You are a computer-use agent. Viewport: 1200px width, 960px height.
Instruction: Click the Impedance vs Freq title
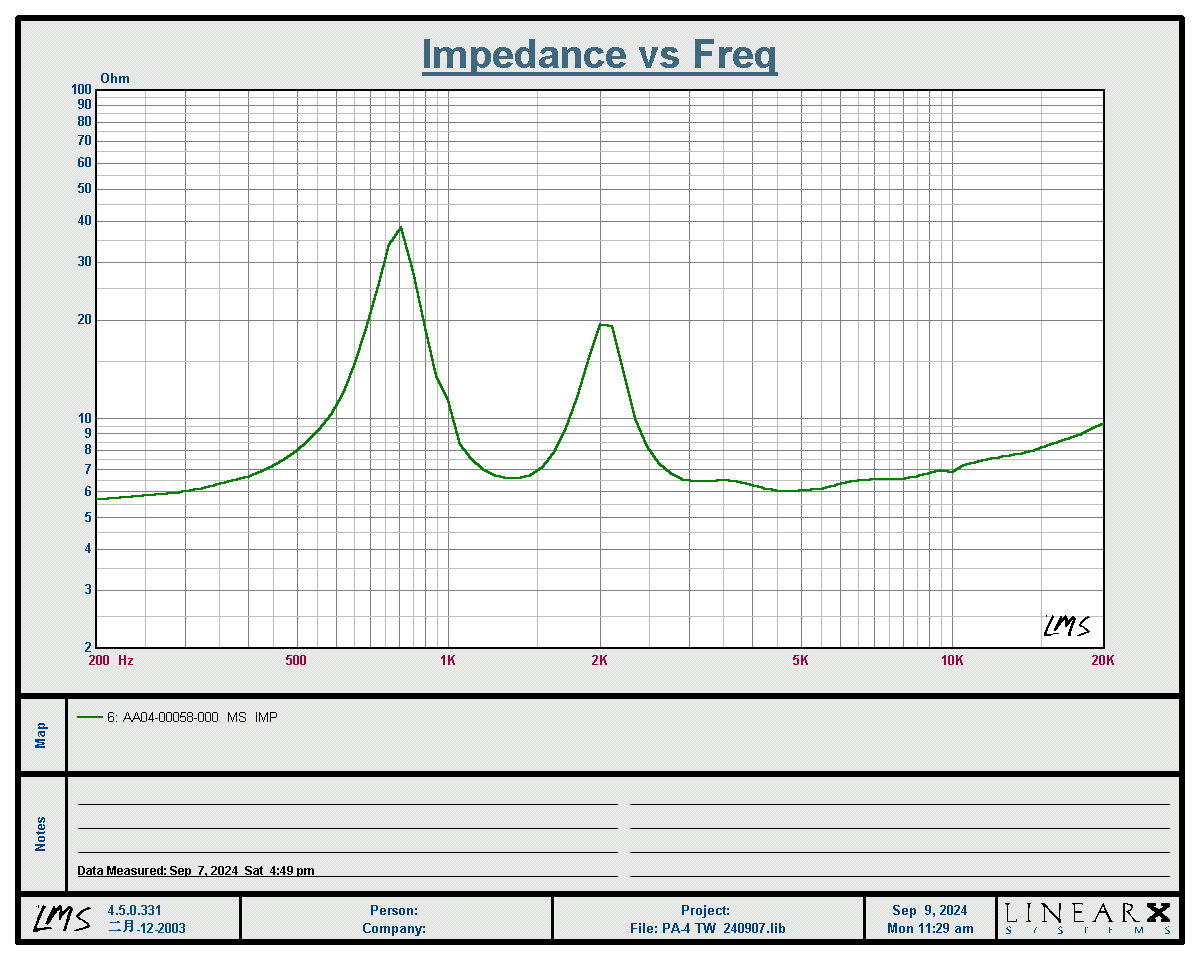(x=599, y=54)
